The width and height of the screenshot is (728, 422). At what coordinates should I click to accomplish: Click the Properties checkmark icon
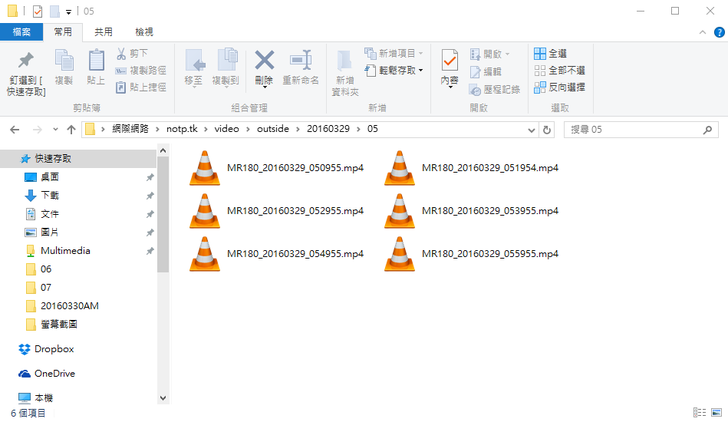pos(449,60)
